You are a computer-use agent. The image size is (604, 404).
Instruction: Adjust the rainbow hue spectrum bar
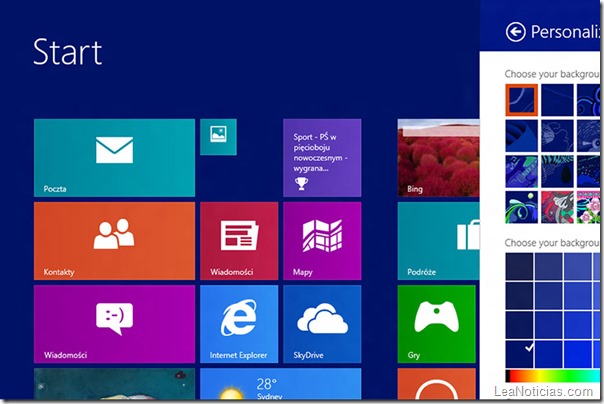(x=553, y=376)
